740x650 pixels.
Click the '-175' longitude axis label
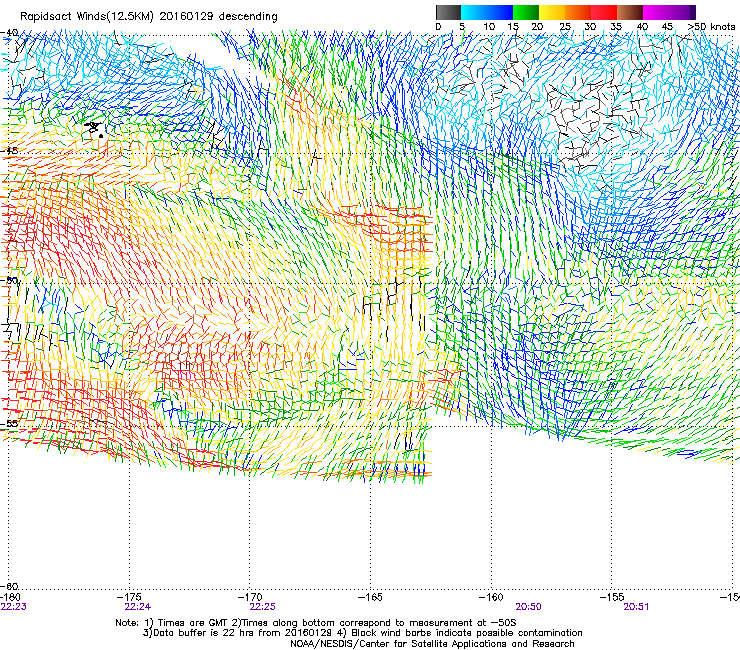(130, 598)
